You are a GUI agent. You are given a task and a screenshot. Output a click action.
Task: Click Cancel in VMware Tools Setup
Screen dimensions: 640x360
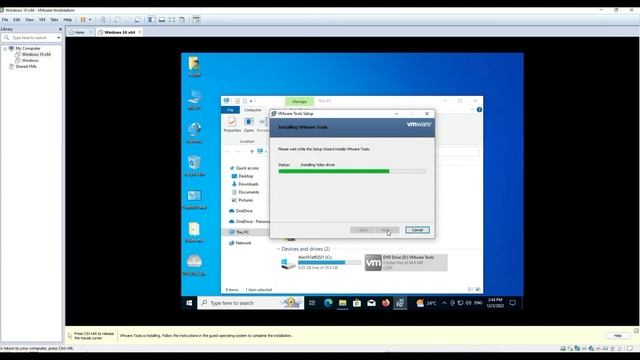point(417,230)
